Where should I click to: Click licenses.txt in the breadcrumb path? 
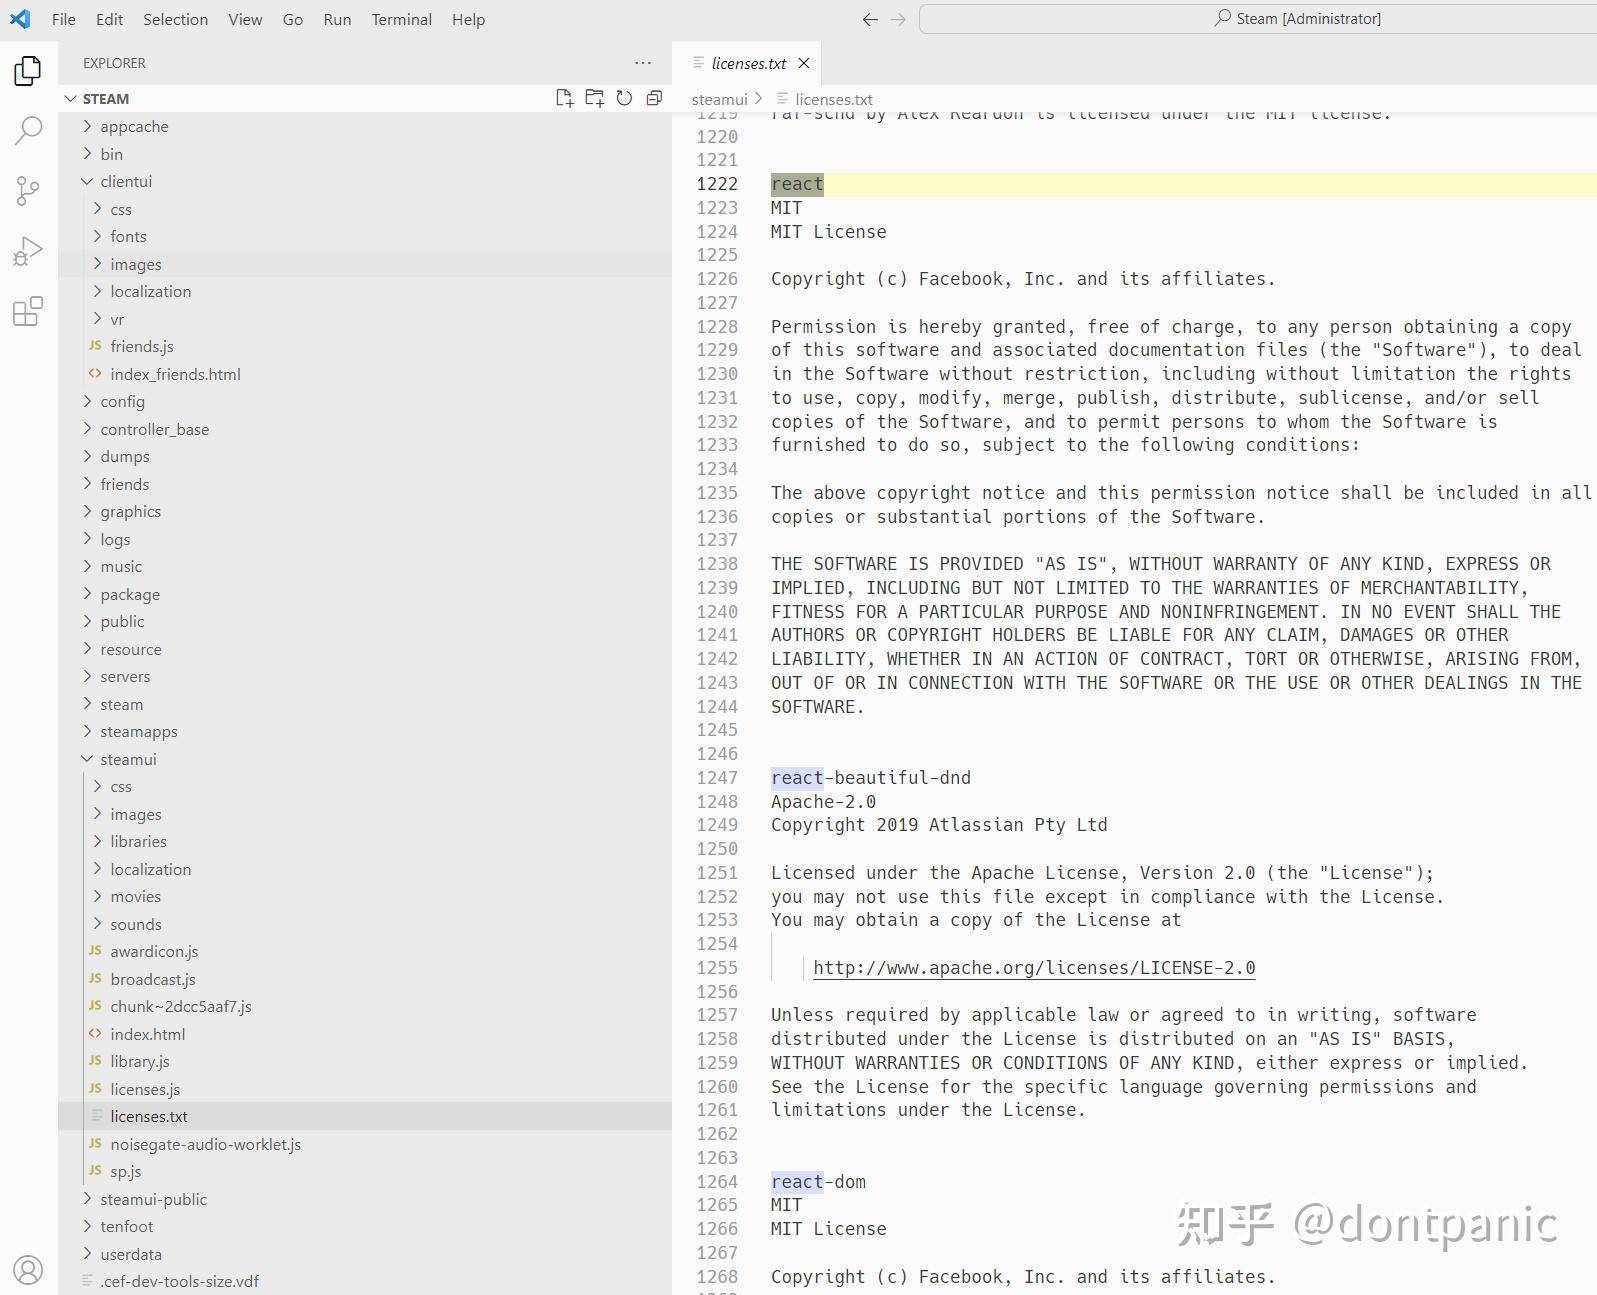click(834, 99)
